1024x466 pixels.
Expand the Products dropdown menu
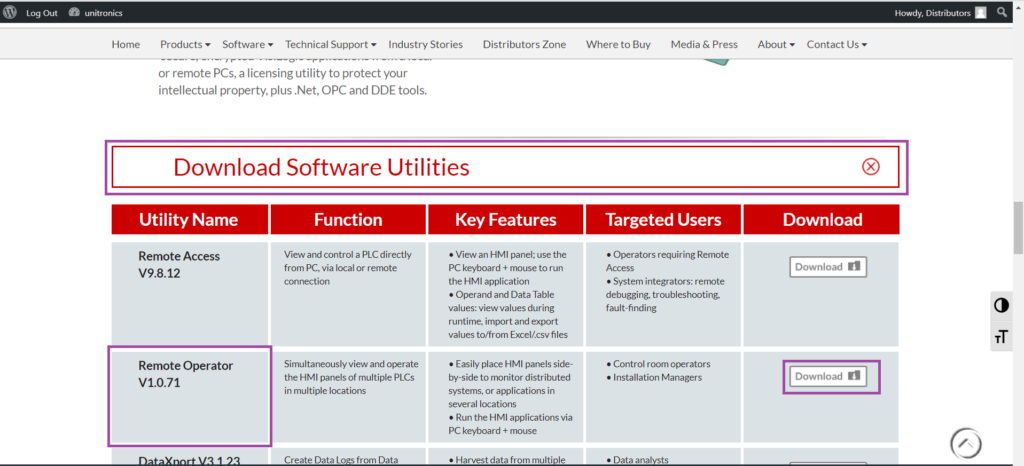pyautogui.click(x=185, y=44)
